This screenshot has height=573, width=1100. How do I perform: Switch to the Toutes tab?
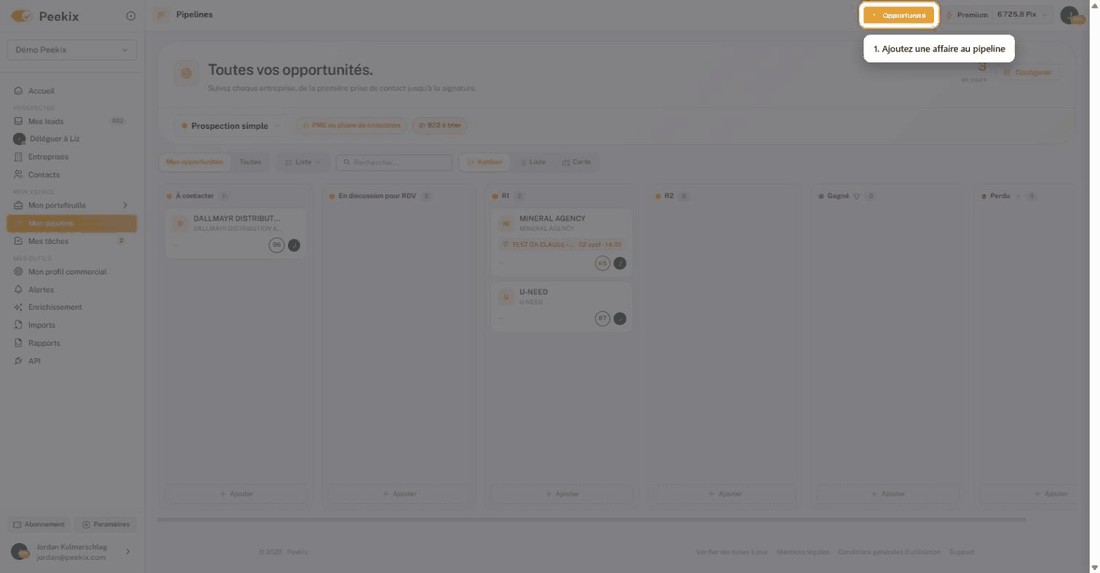coord(250,162)
